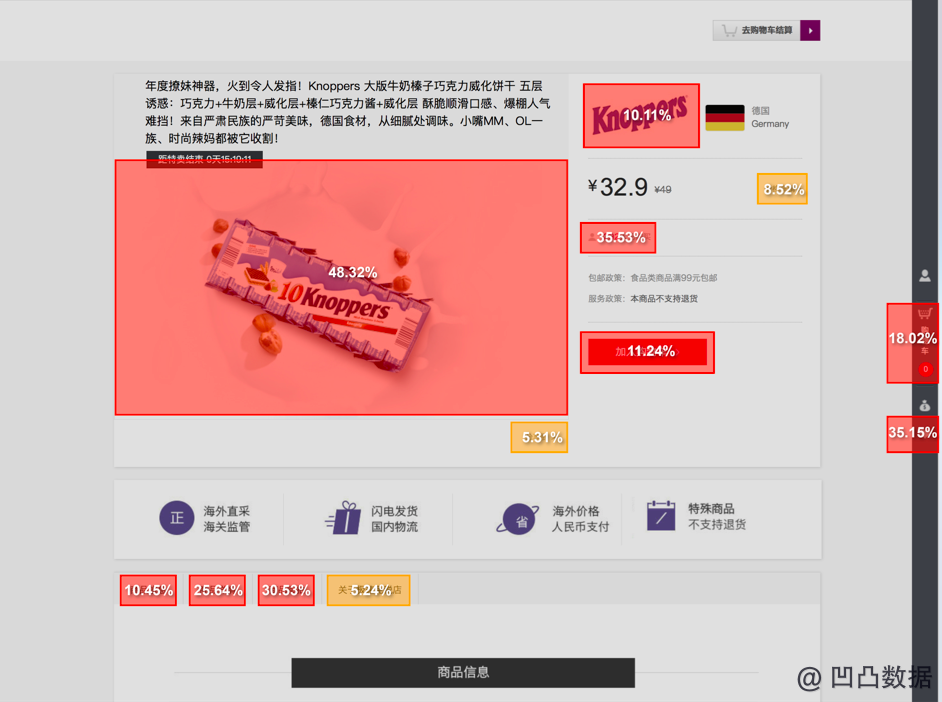Click the Knoppers brand logo
Image resolution: width=942 pixels, height=702 pixels.
(x=641, y=115)
